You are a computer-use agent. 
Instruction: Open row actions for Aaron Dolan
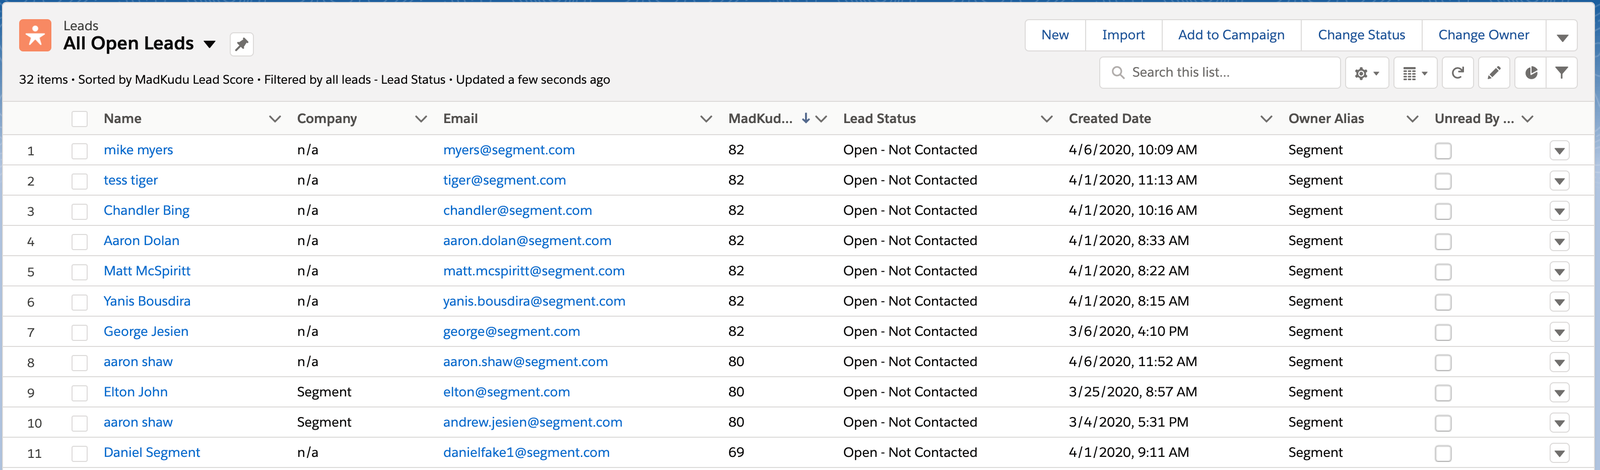[1559, 241]
